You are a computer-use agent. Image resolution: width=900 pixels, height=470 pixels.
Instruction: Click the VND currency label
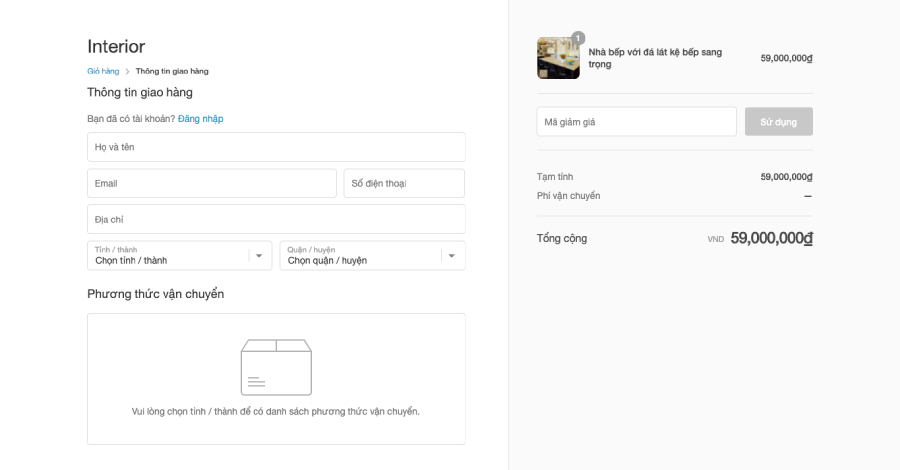(x=716, y=239)
